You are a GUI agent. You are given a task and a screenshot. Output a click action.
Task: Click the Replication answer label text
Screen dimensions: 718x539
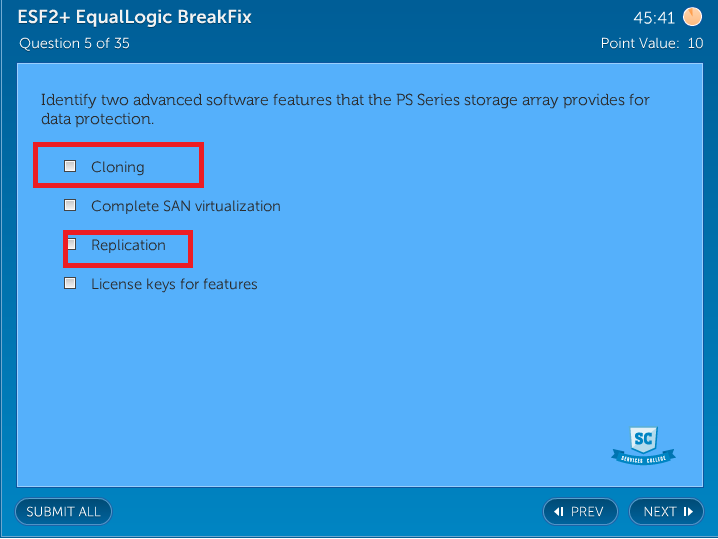[128, 245]
